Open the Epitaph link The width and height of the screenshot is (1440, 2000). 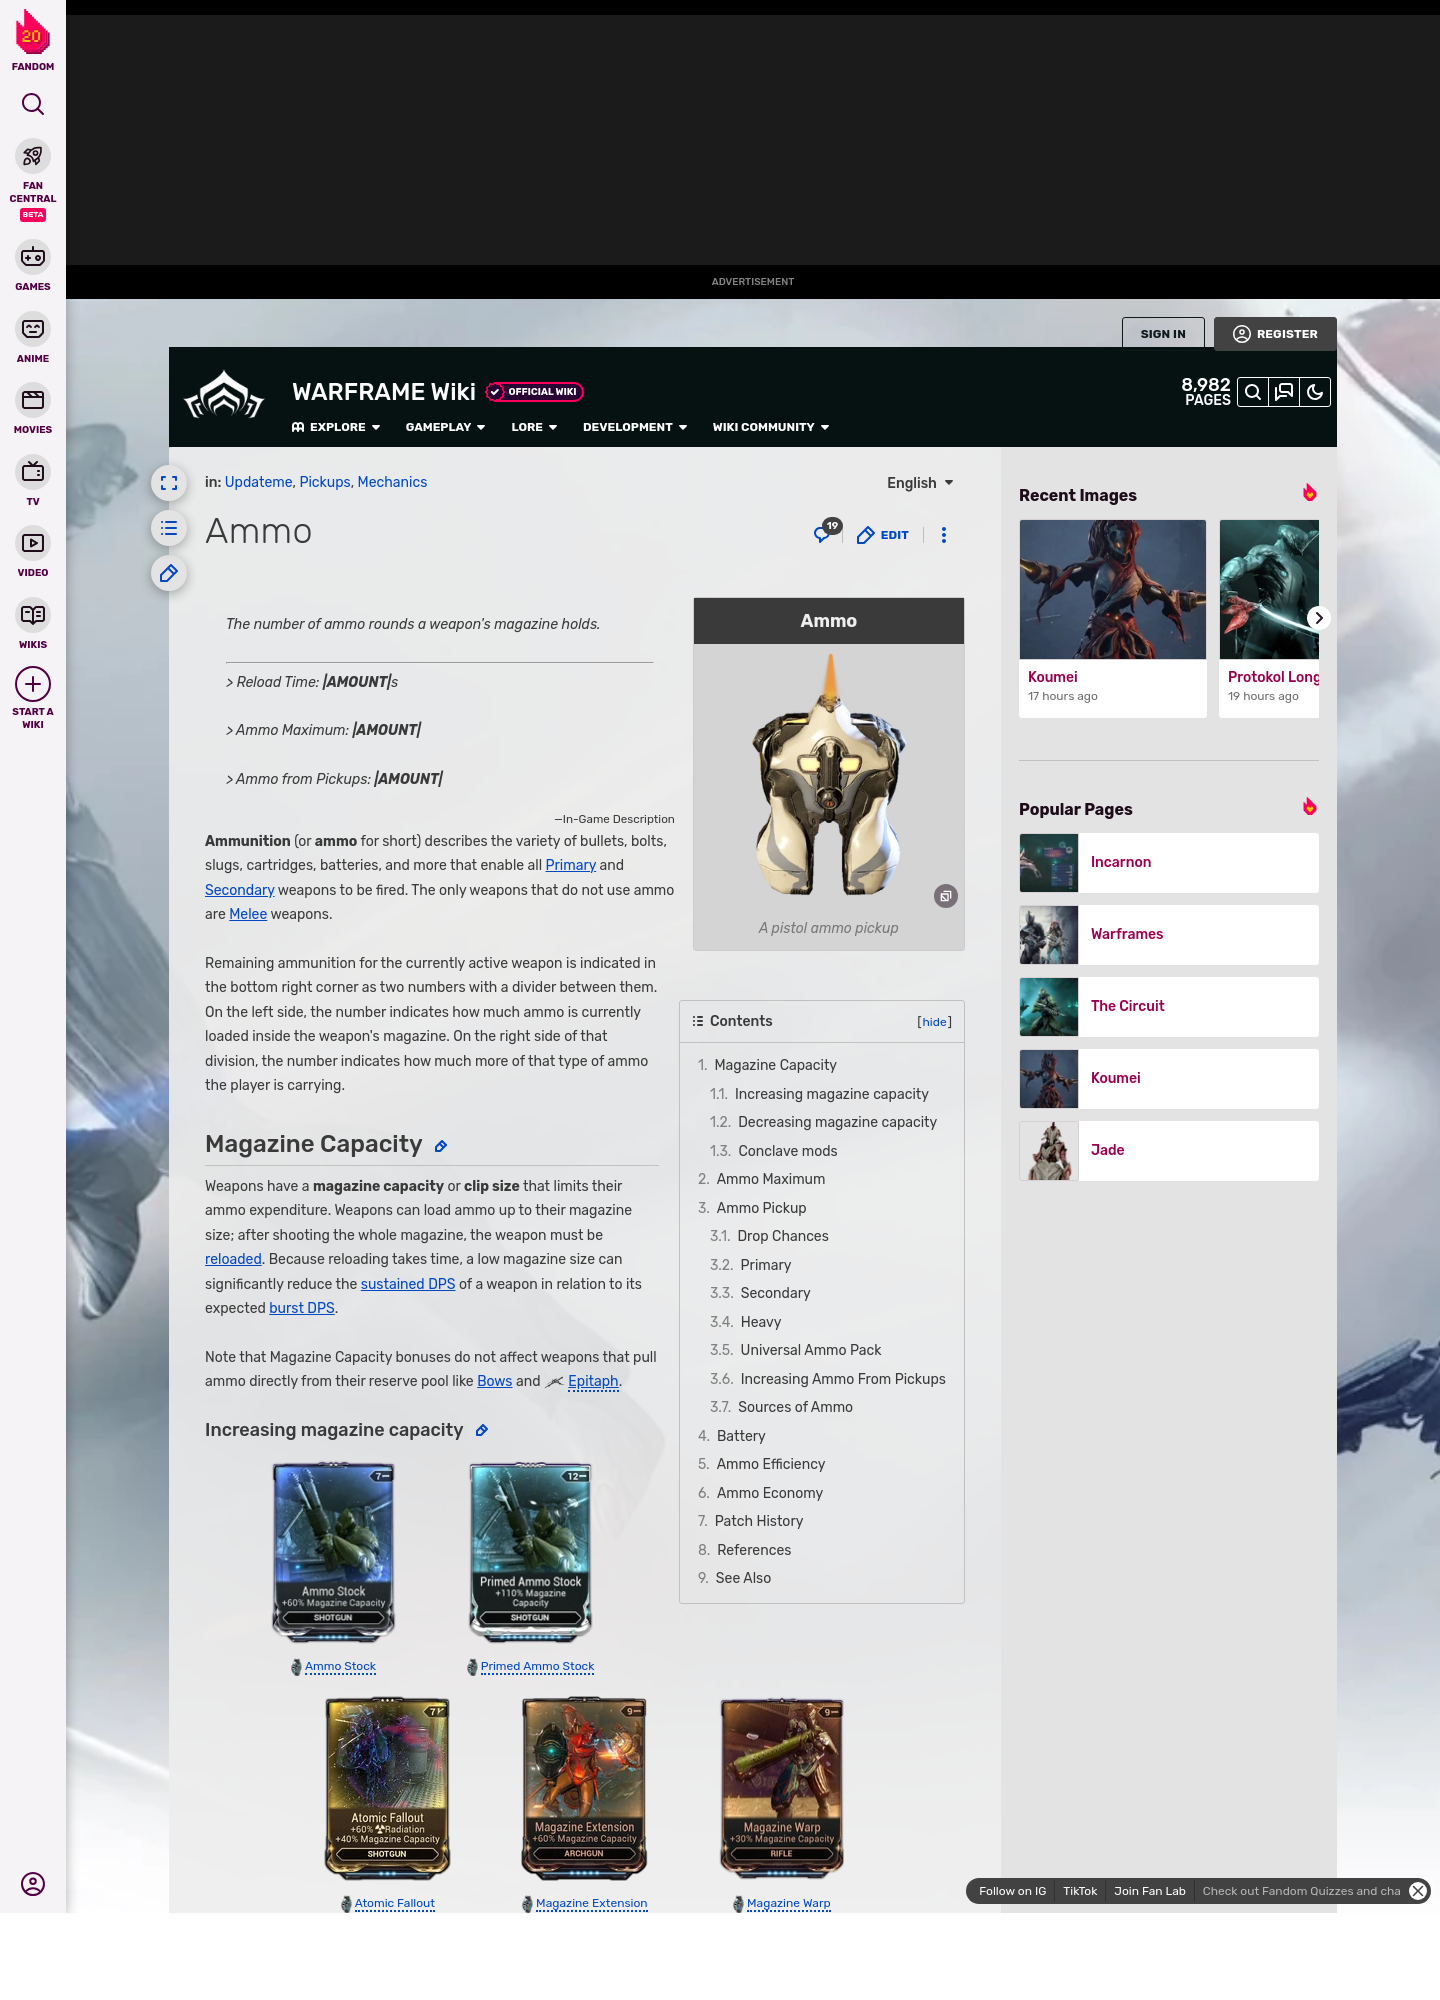[x=593, y=1381]
